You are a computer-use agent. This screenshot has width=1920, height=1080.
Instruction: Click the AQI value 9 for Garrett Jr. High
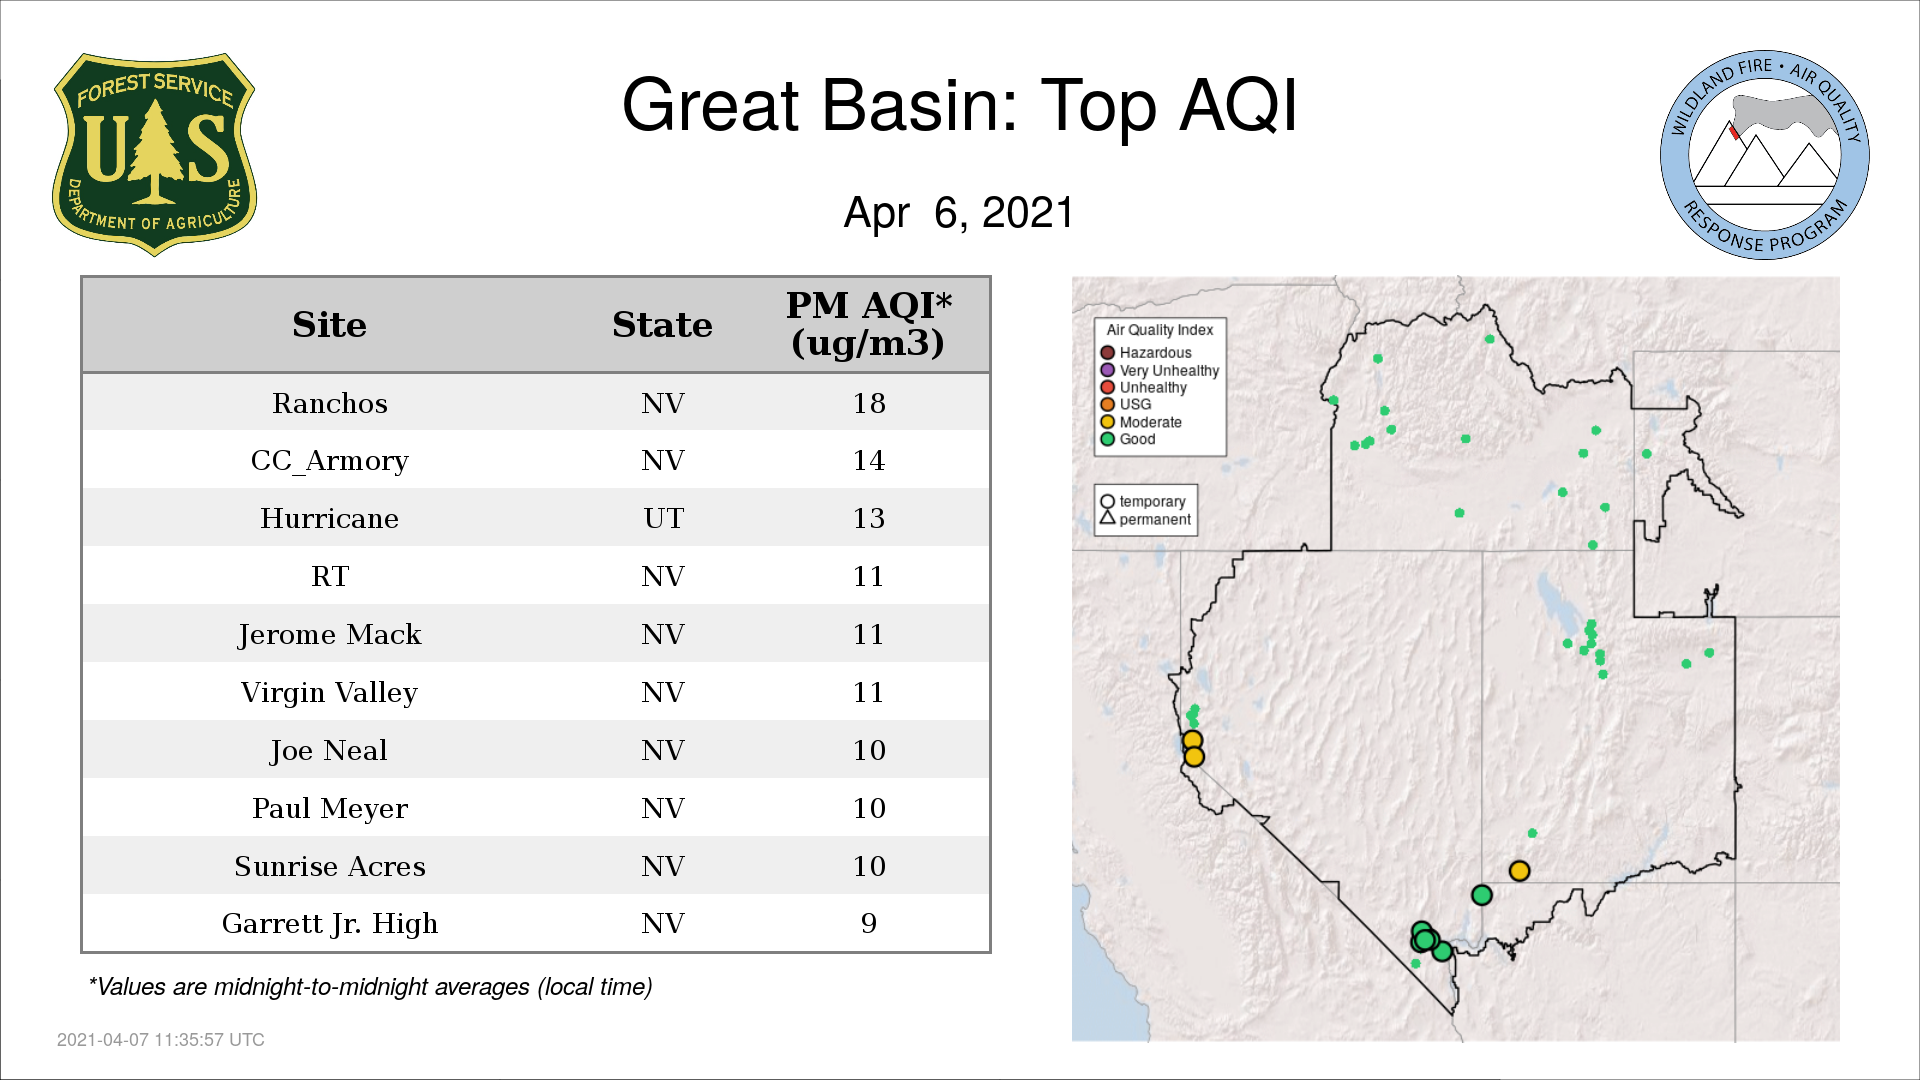(x=869, y=924)
